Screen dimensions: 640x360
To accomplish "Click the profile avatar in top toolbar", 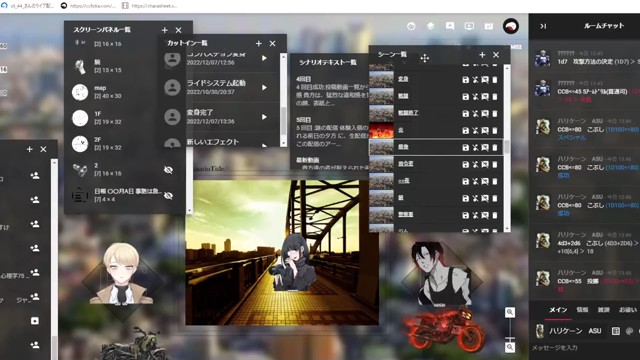I will point(511,26).
